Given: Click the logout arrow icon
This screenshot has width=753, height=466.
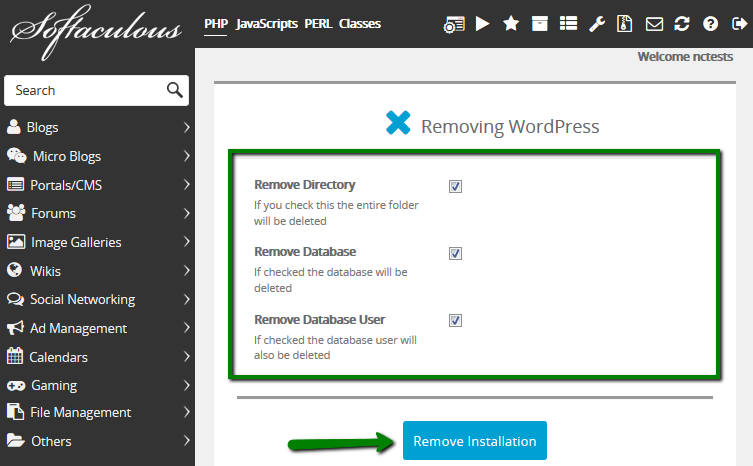Looking at the screenshot, I should 739,24.
